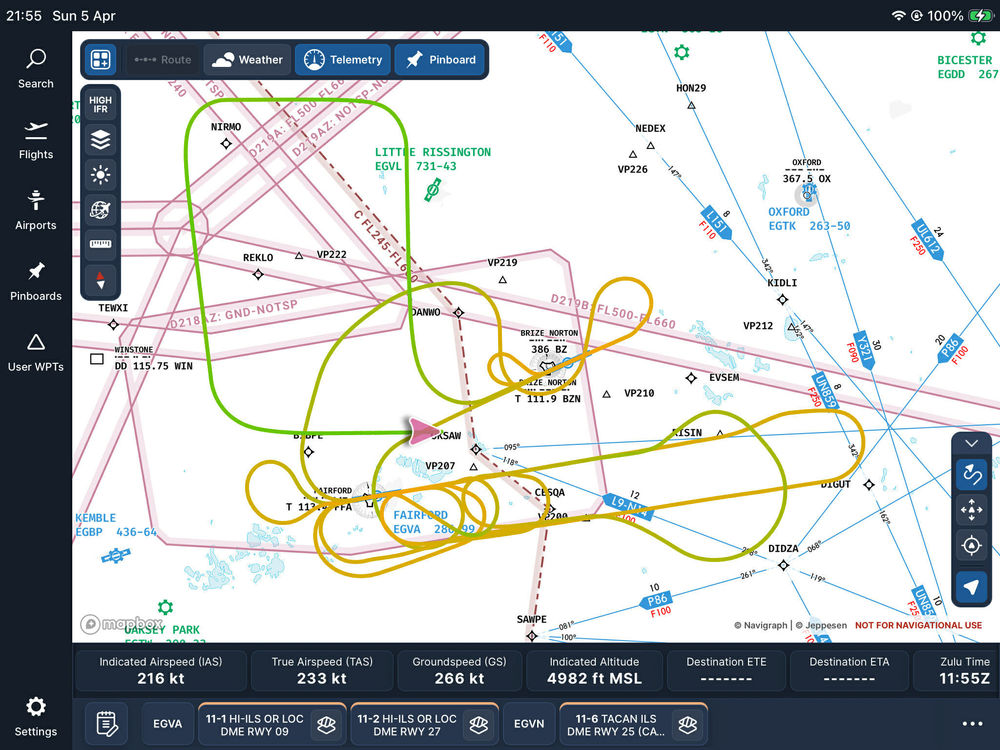Open the map layers stack icon
Screen dimensions: 1000x750
click(x=100, y=141)
